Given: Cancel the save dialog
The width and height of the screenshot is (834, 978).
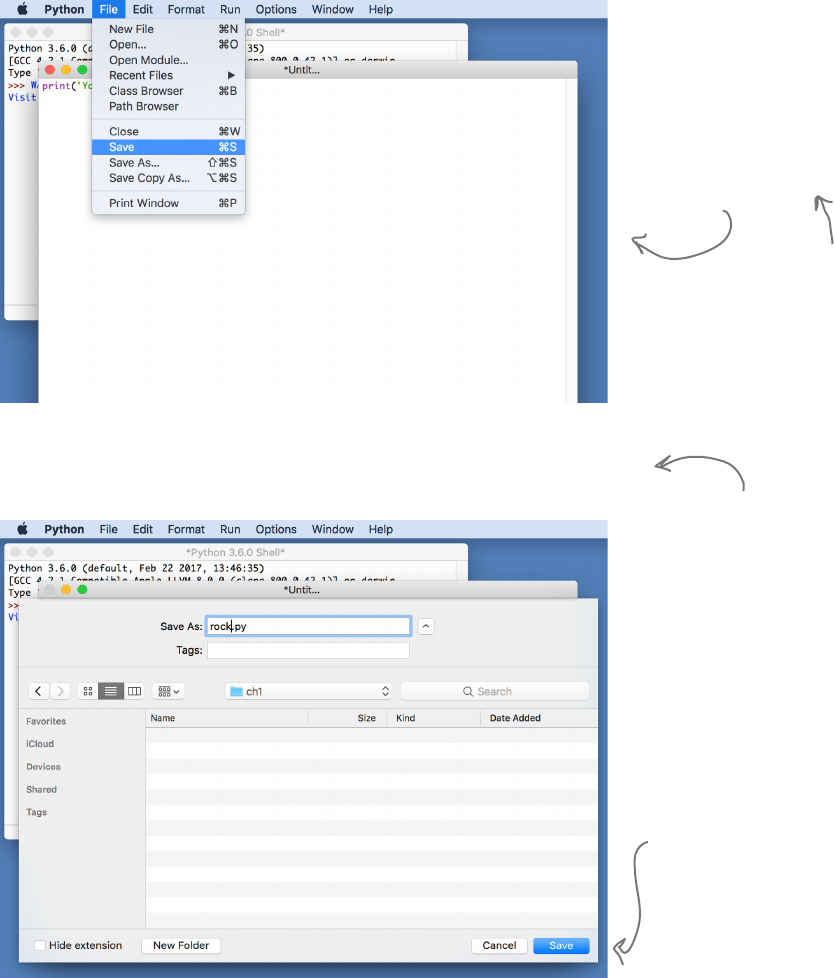Looking at the screenshot, I should click(x=499, y=946).
